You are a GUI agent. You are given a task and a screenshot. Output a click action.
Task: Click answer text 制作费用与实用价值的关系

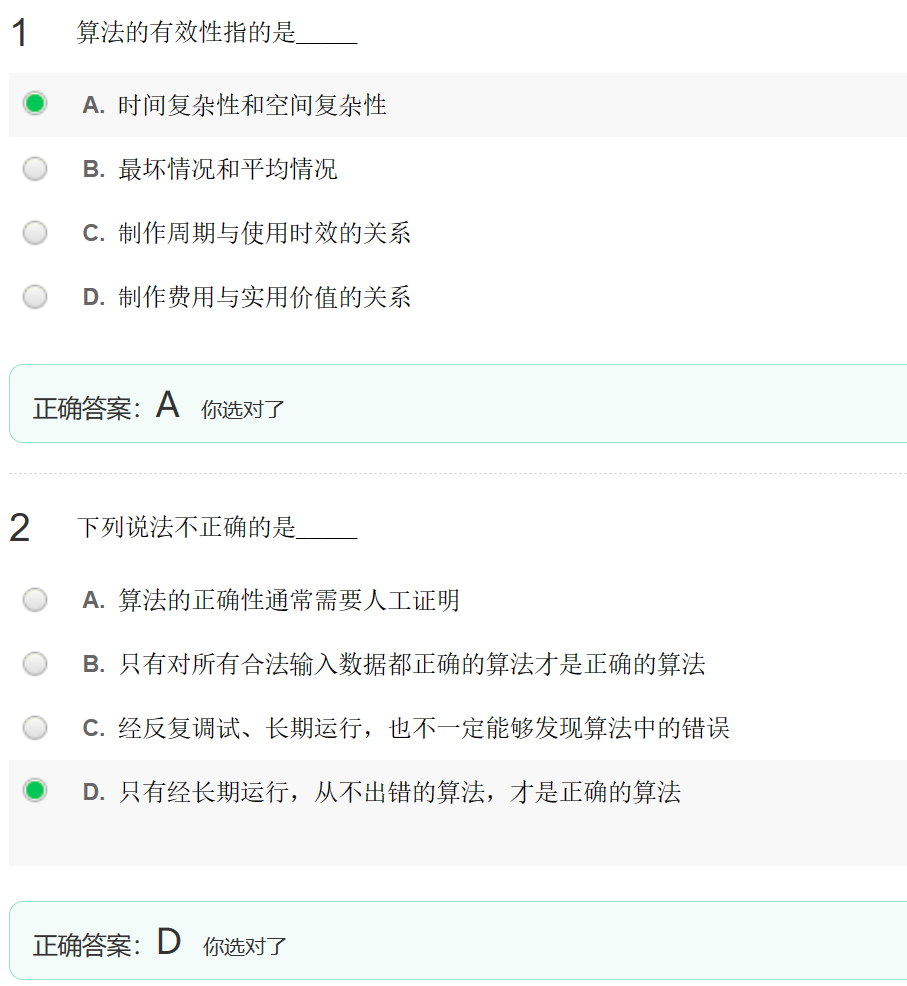[x=264, y=297]
